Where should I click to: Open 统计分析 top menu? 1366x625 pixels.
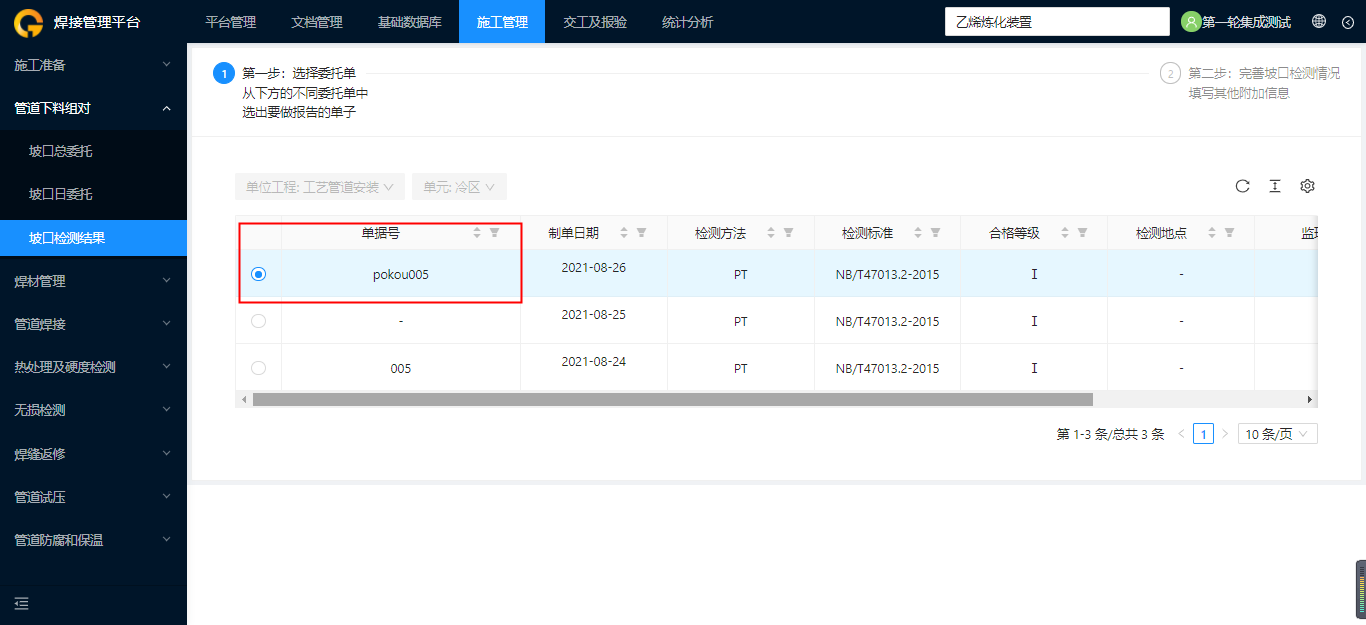688,22
